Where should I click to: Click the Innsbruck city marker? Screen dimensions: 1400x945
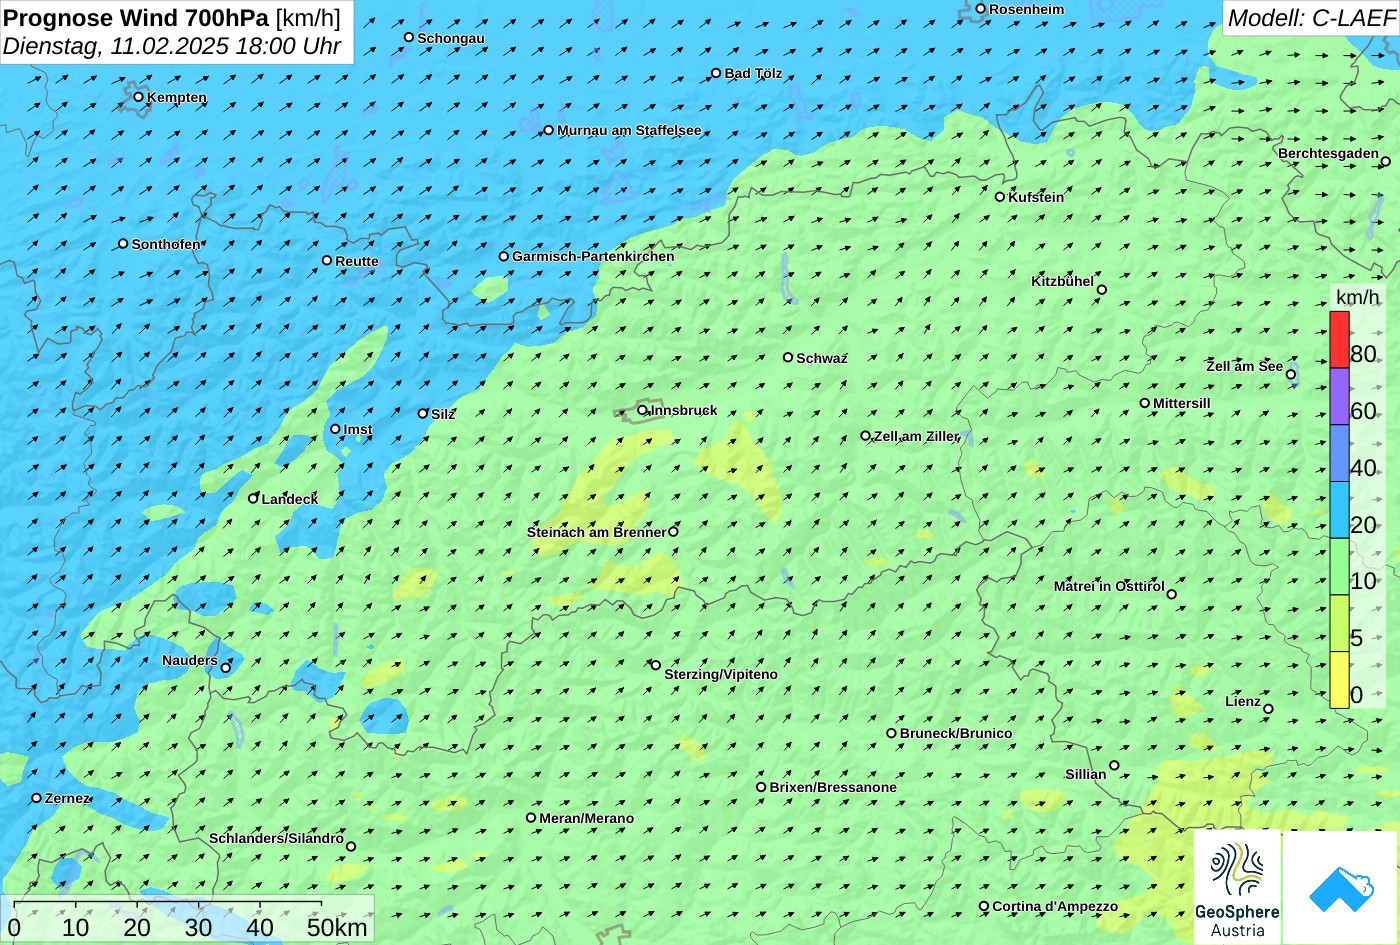pos(642,410)
